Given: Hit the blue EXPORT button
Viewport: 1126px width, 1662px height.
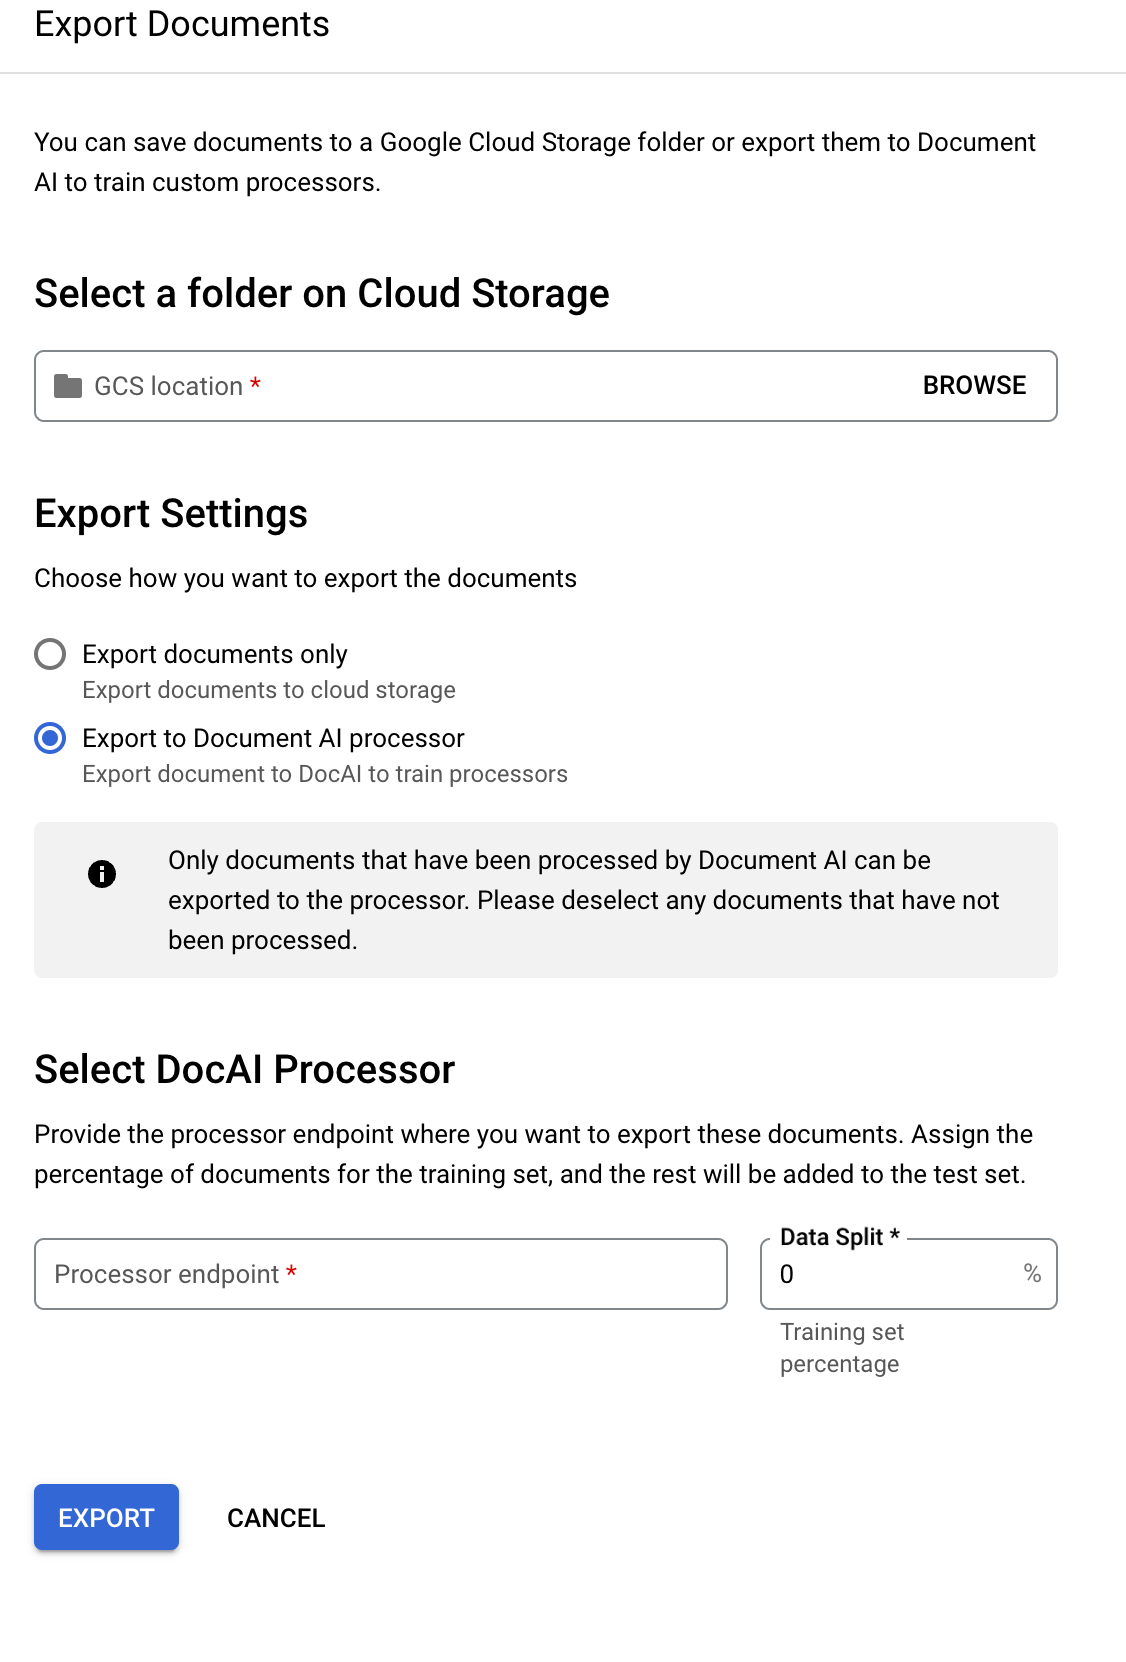Looking at the screenshot, I should pos(106,1517).
